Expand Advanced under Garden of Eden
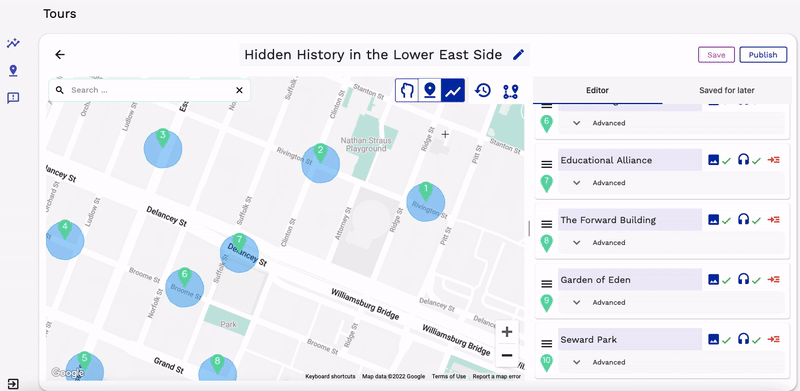Viewport: 800px width, 391px height. click(x=671, y=302)
